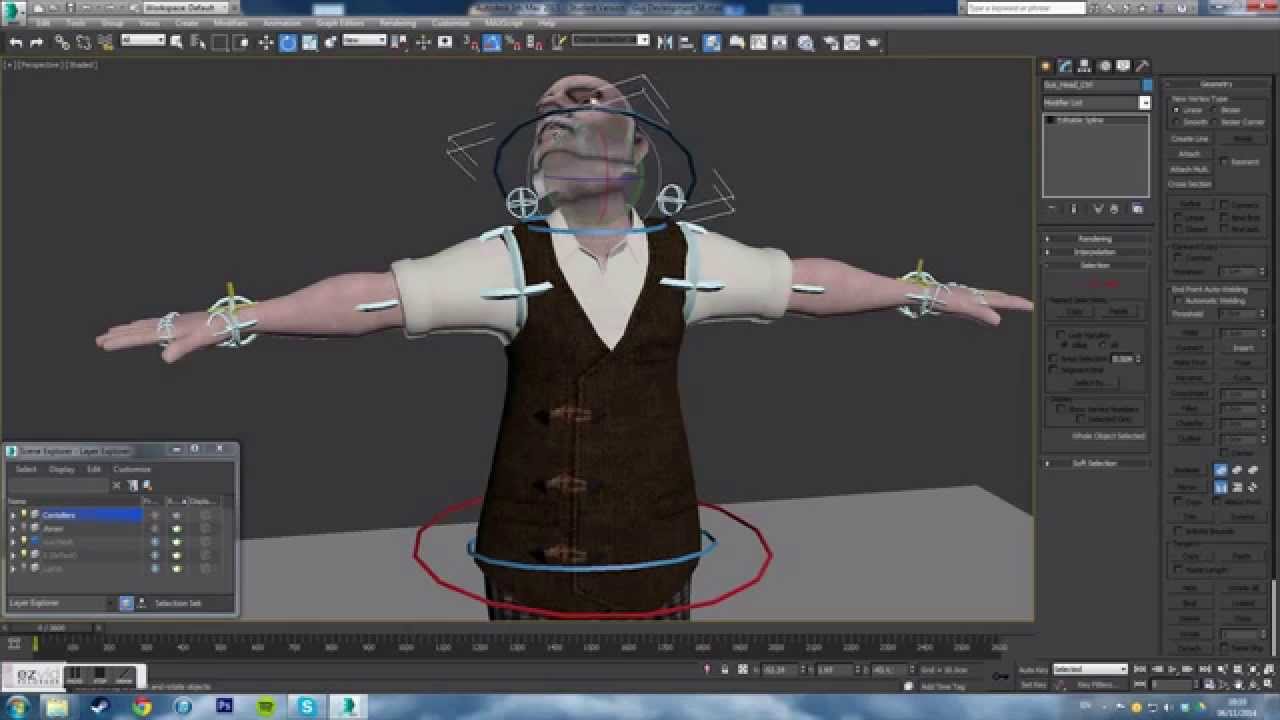1280x720 pixels.
Task: Select the Smooth new vertex type radio
Action: pyautogui.click(x=1177, y=122)
